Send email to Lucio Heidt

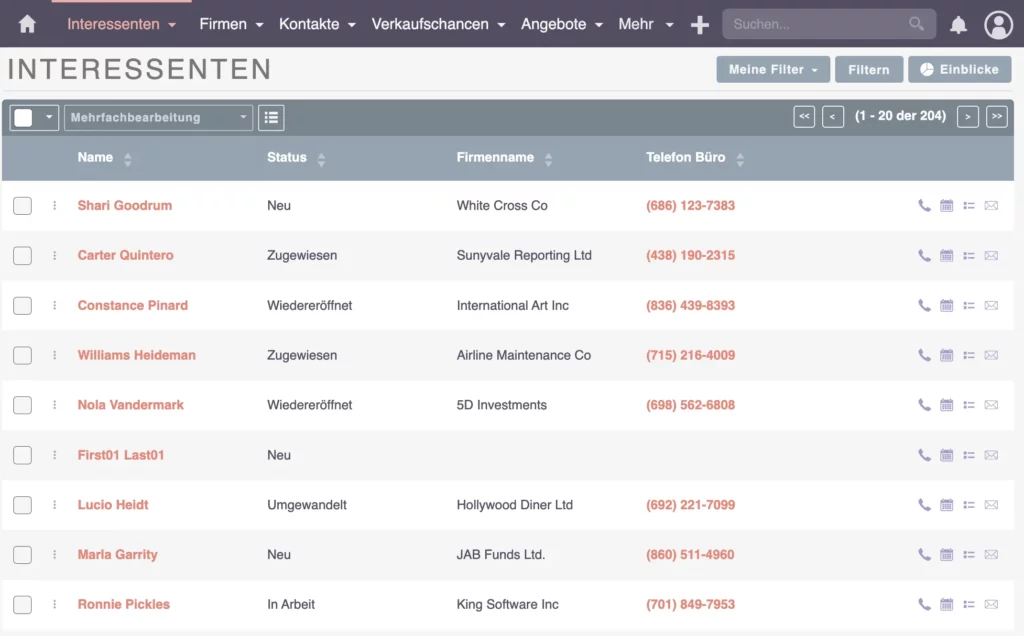click(x=991, y=504)
